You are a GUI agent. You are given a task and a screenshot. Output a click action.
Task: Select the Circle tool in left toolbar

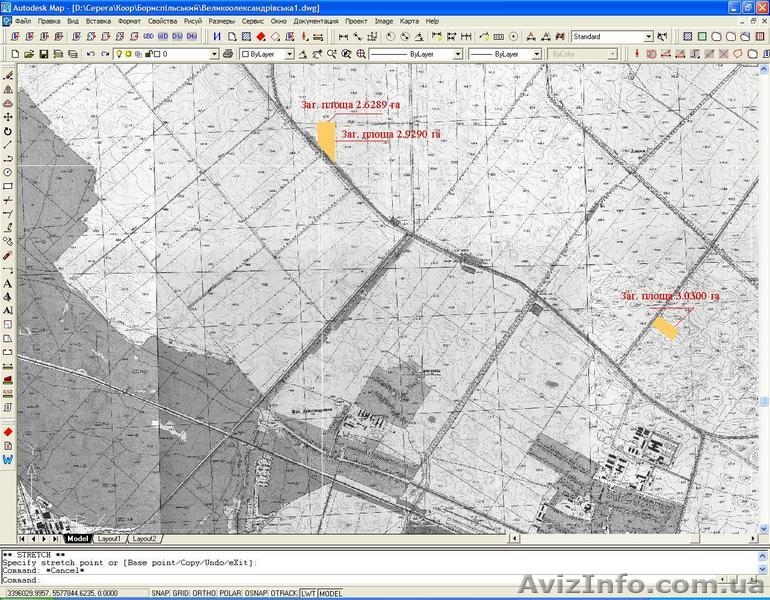(8, 172)
